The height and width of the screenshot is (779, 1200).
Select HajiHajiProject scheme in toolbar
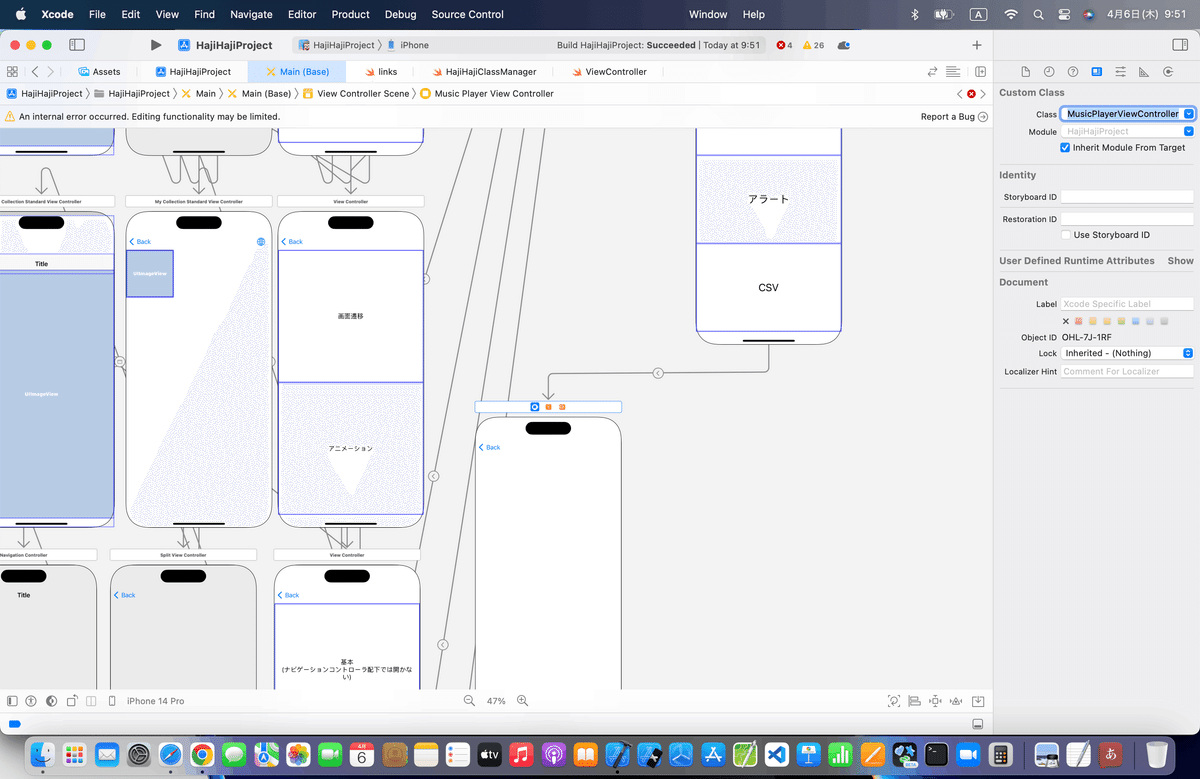337,45
